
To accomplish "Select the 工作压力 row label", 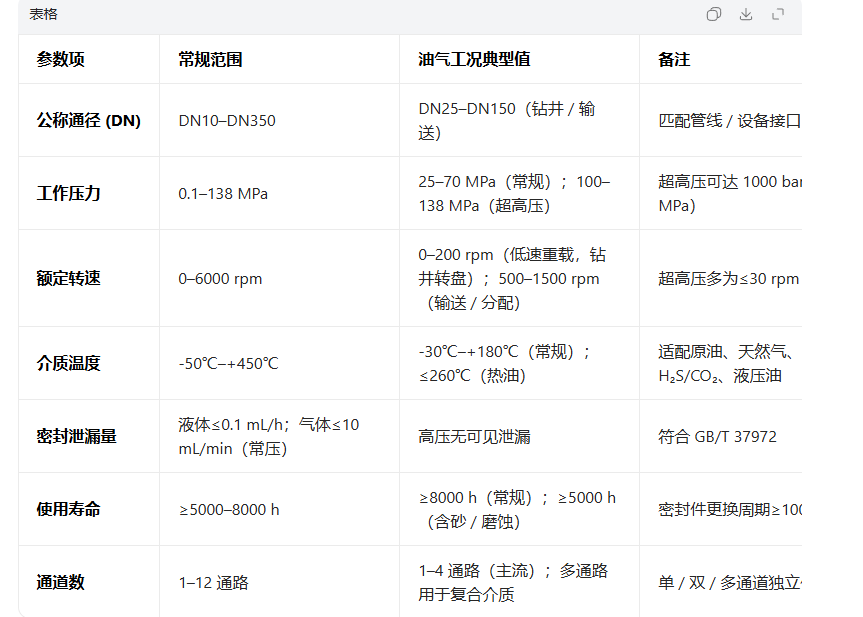I will tap(69, 194).
